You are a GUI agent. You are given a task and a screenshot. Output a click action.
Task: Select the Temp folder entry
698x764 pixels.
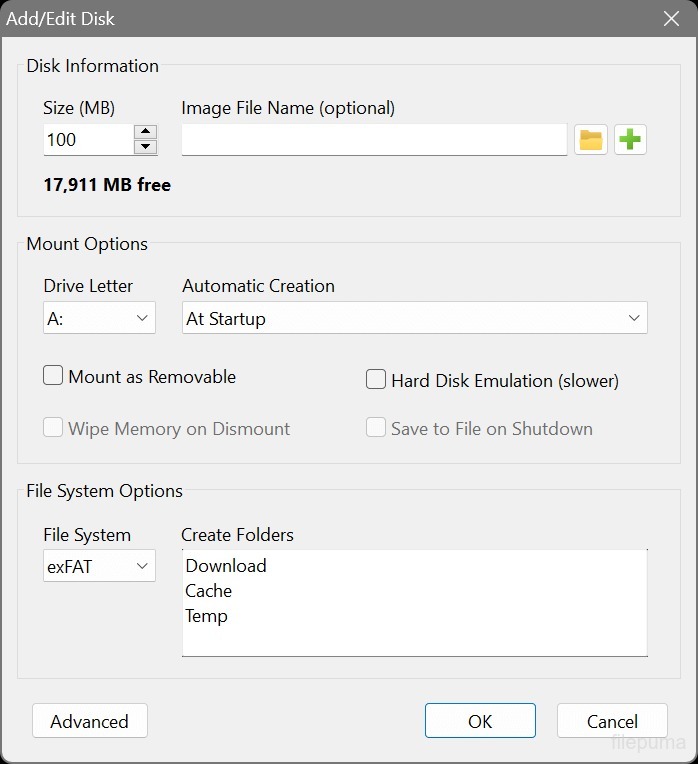point(207,616)
